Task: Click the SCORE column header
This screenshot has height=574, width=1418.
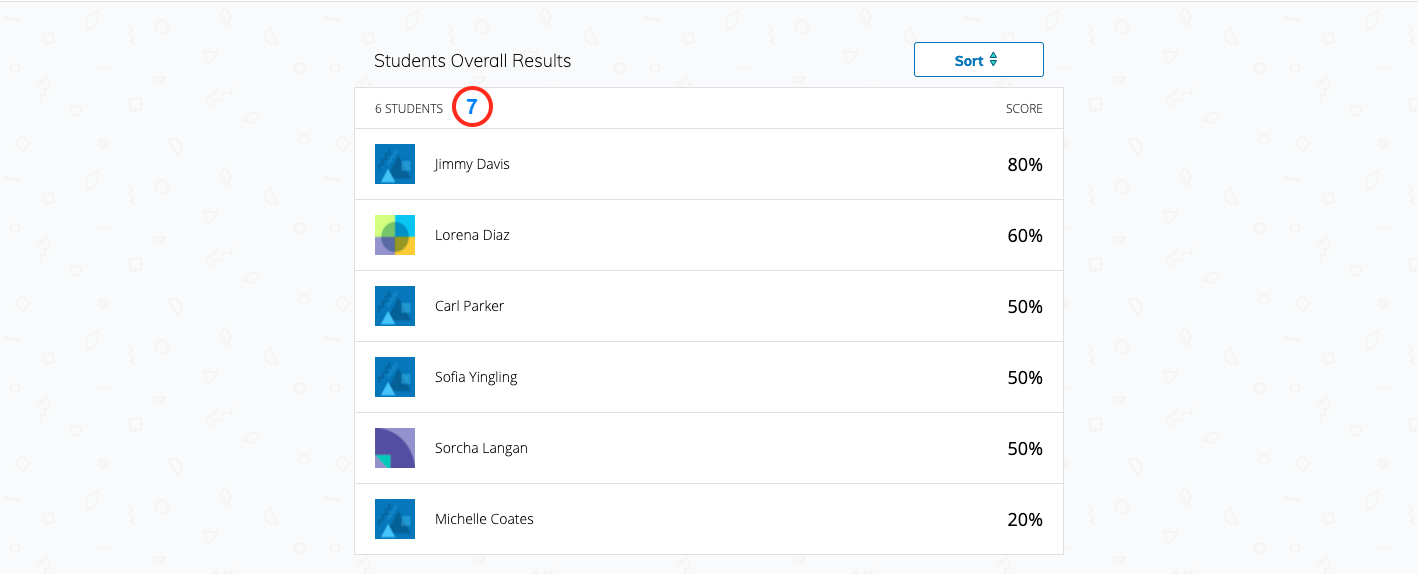Action: (1024, 109)
